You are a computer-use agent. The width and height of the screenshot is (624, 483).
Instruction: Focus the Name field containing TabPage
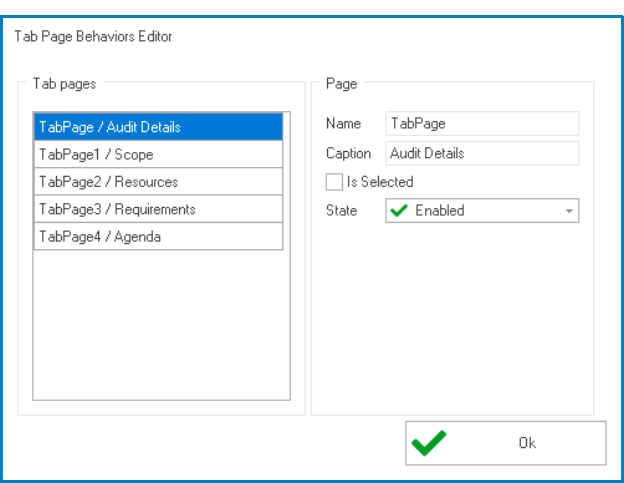pyautogui.click(x=482, y=123)
